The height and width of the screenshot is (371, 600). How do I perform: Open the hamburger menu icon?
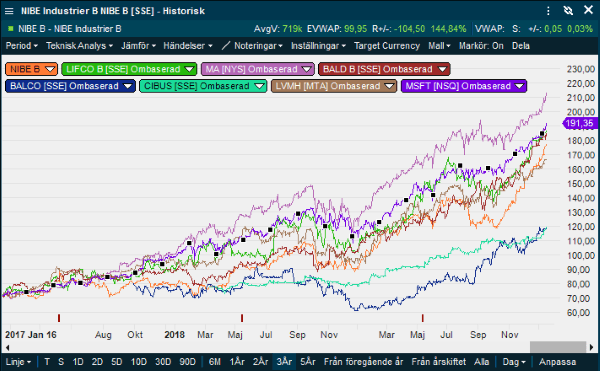coord(9,11)
